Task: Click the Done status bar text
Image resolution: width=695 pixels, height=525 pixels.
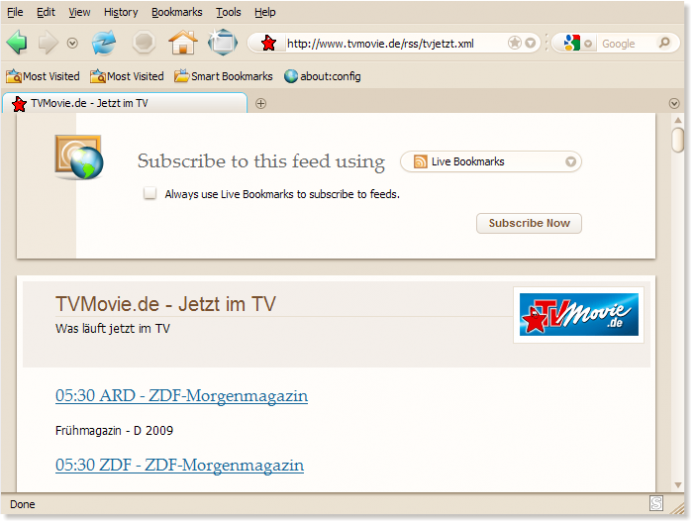Action: pyautogui.click(x=23, y=505)
